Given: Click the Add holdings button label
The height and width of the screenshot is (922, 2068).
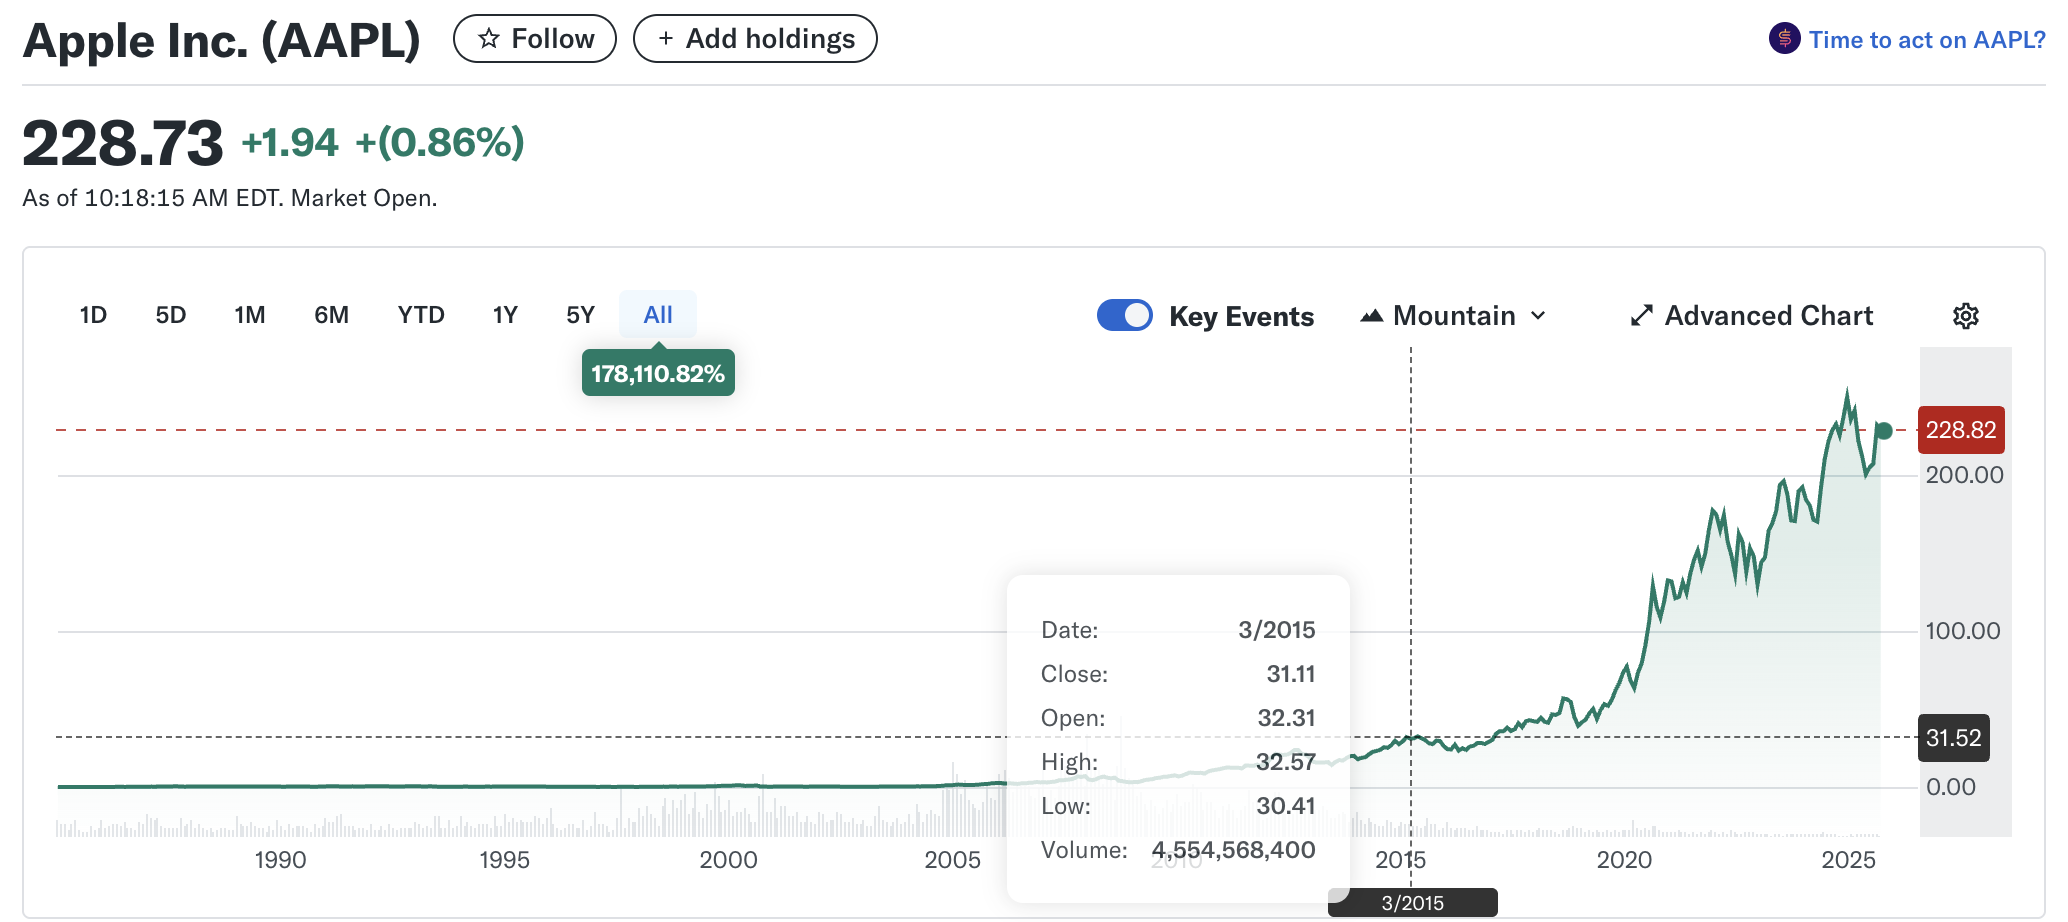Looking at the screenshot, I should pyautogui.click(x=770, y=39).
